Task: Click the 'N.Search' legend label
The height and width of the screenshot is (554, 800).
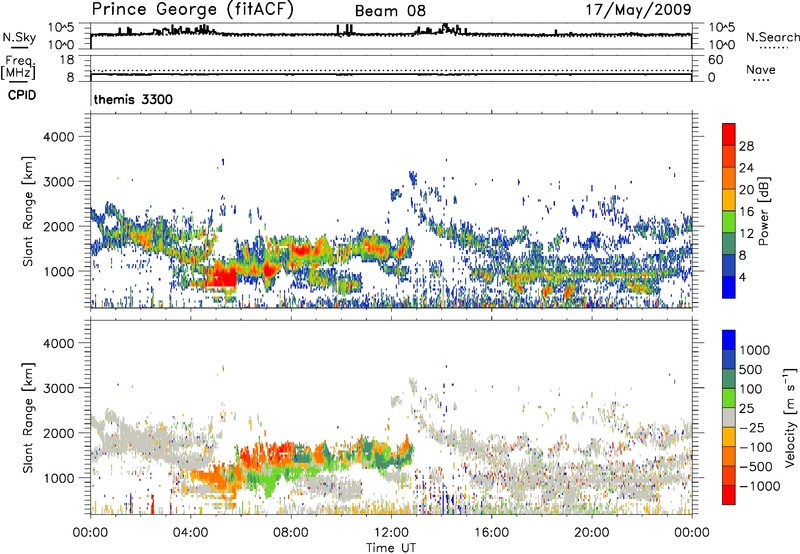Action: point(773,37)
